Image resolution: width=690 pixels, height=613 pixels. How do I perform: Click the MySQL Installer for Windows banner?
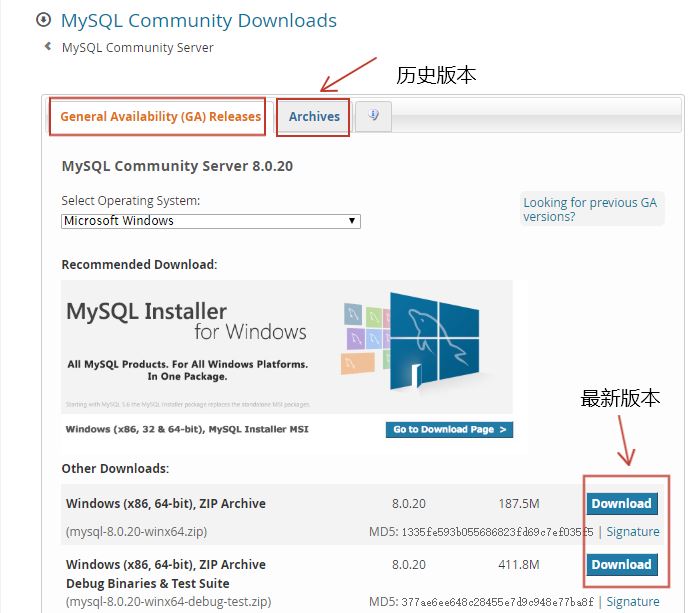[x=287, y=347]
